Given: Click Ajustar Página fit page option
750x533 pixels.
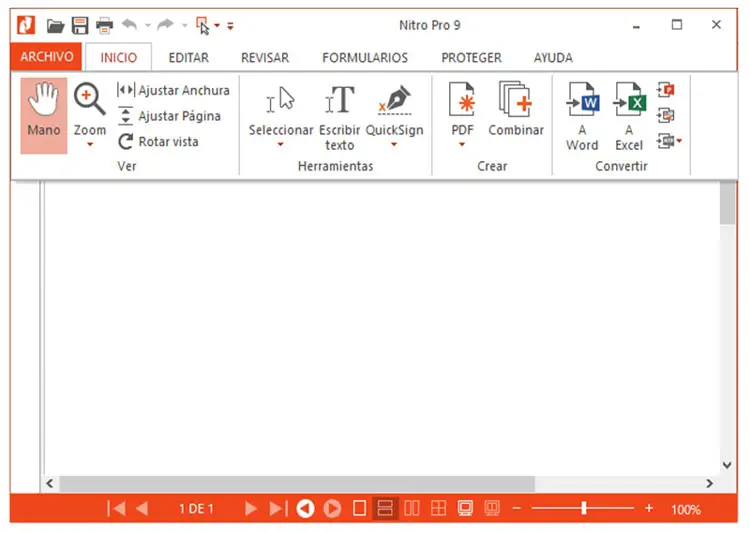Looking at the screenshot, I should click(169, 116).
